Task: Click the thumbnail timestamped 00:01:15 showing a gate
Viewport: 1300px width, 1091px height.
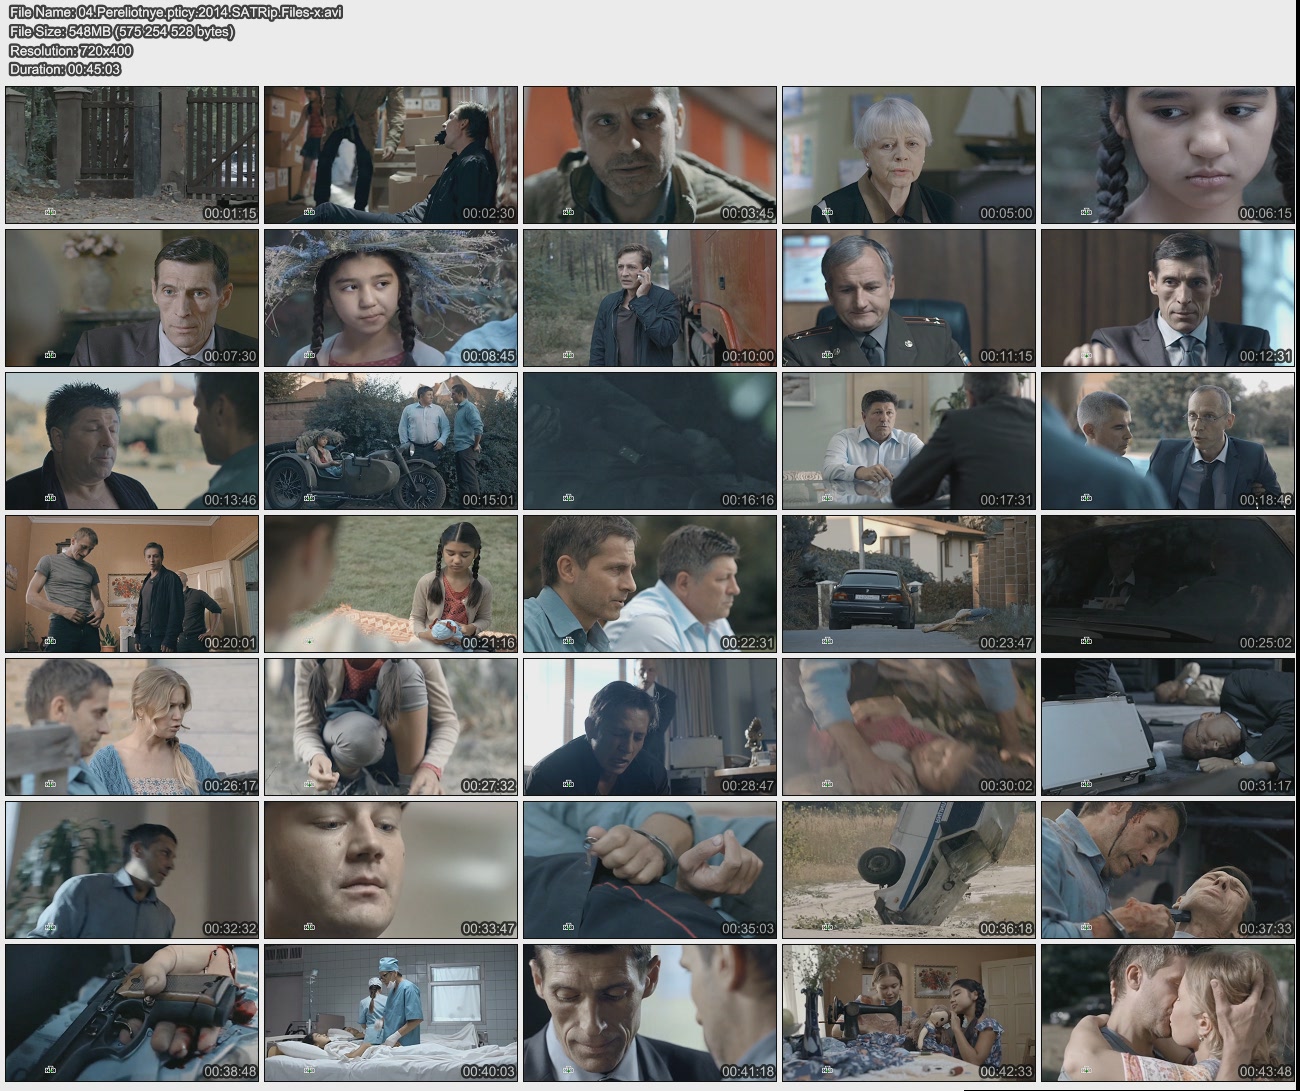Action: point(132,155)
